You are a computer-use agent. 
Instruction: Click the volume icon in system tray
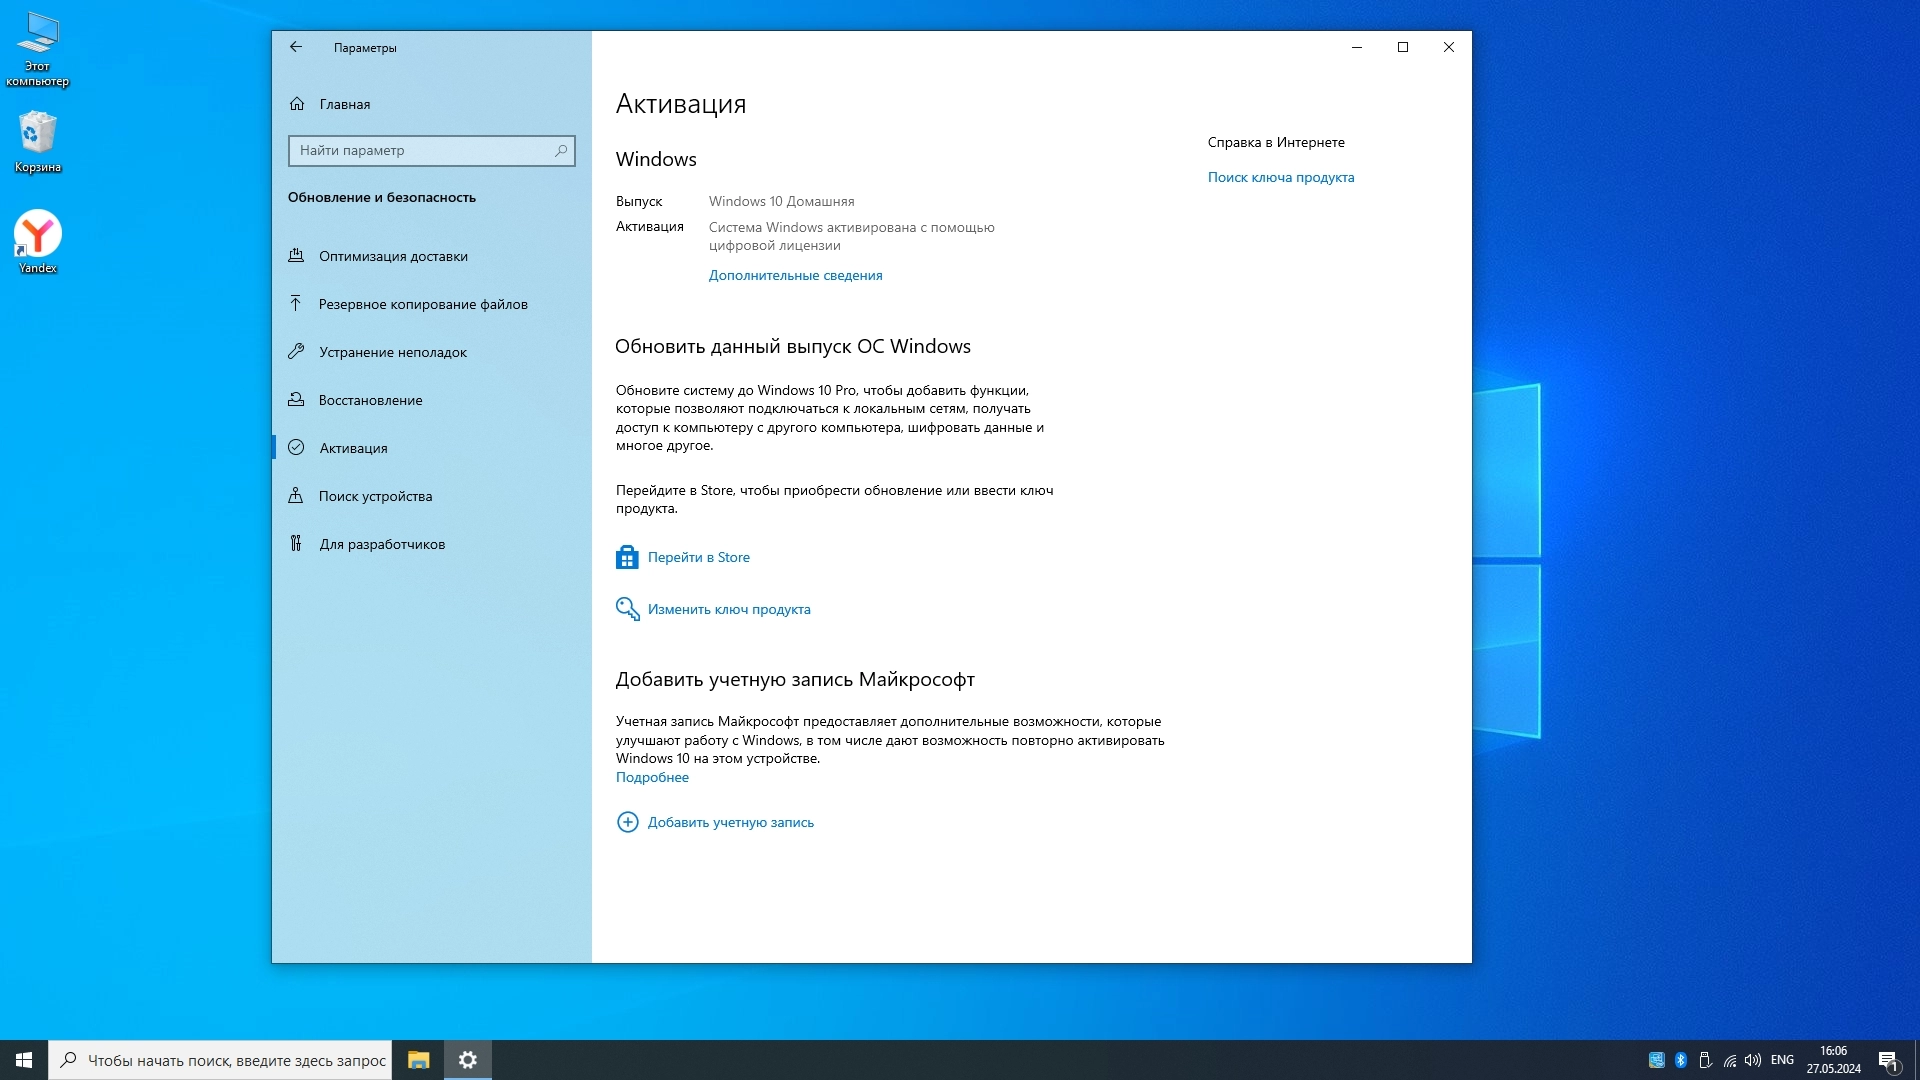(x=1753, y=1060)
